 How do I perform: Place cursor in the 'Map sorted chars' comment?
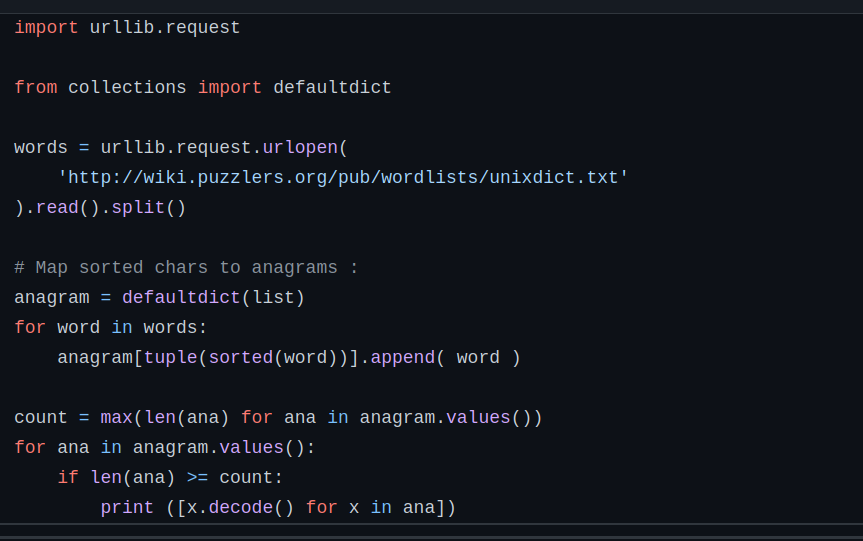[186, 268]
